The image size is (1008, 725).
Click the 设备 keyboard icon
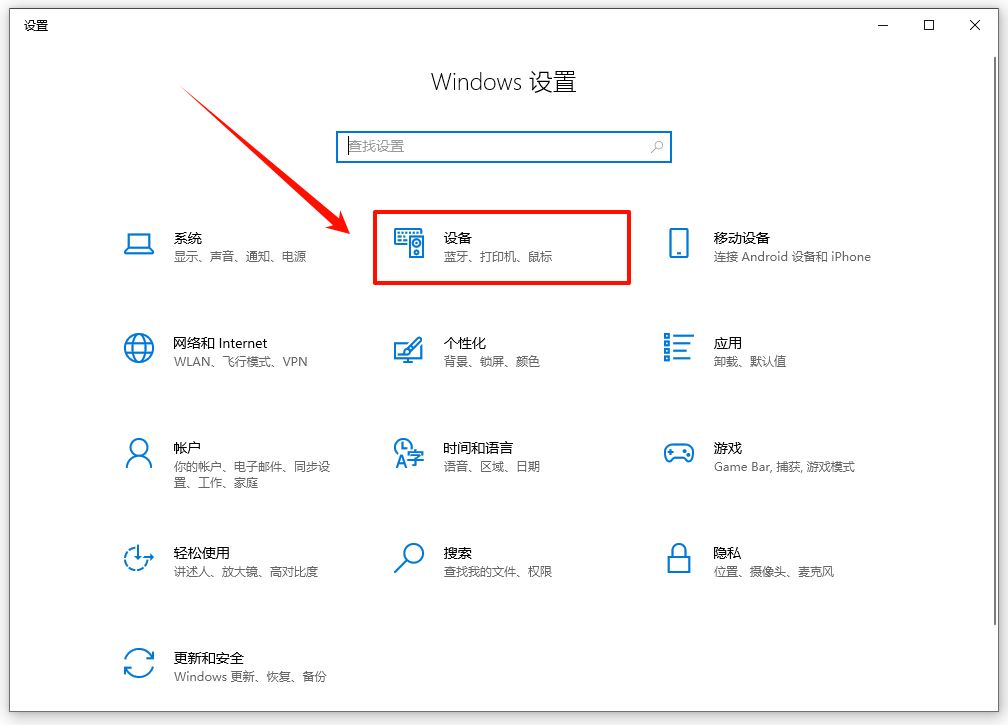[409, 242]
